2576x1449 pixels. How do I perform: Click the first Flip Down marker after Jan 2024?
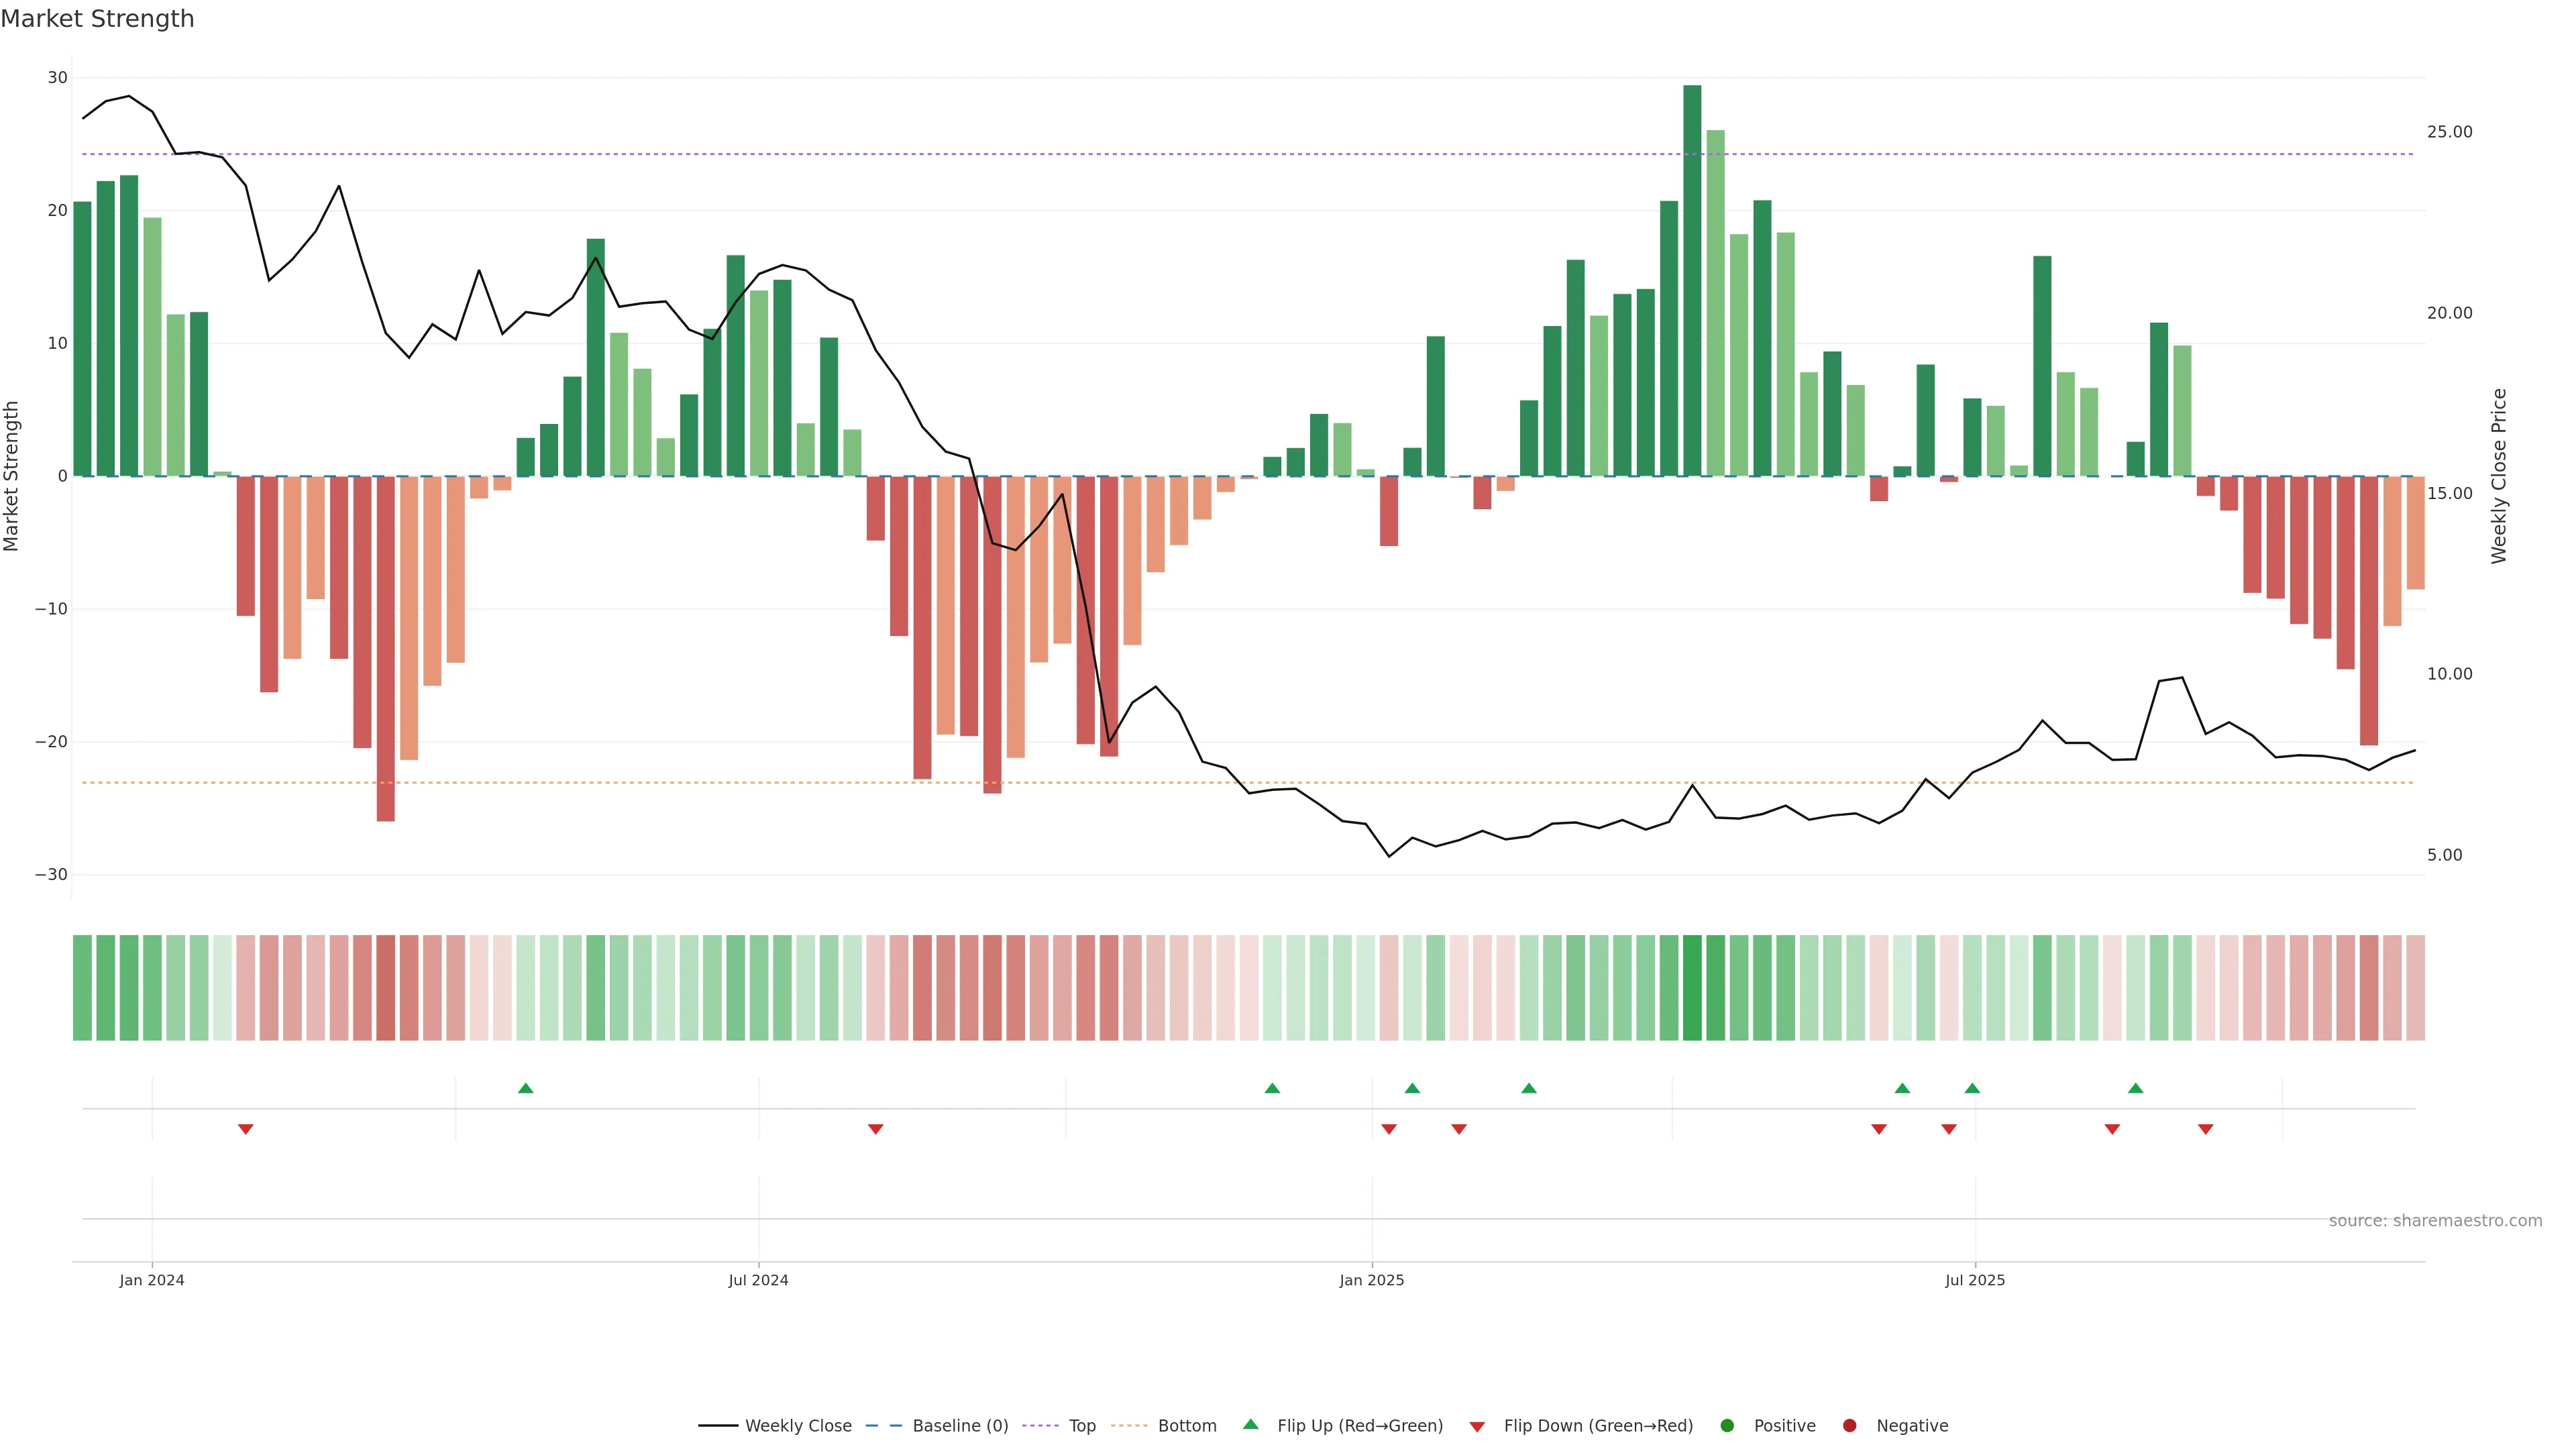tap(246, 1129)
